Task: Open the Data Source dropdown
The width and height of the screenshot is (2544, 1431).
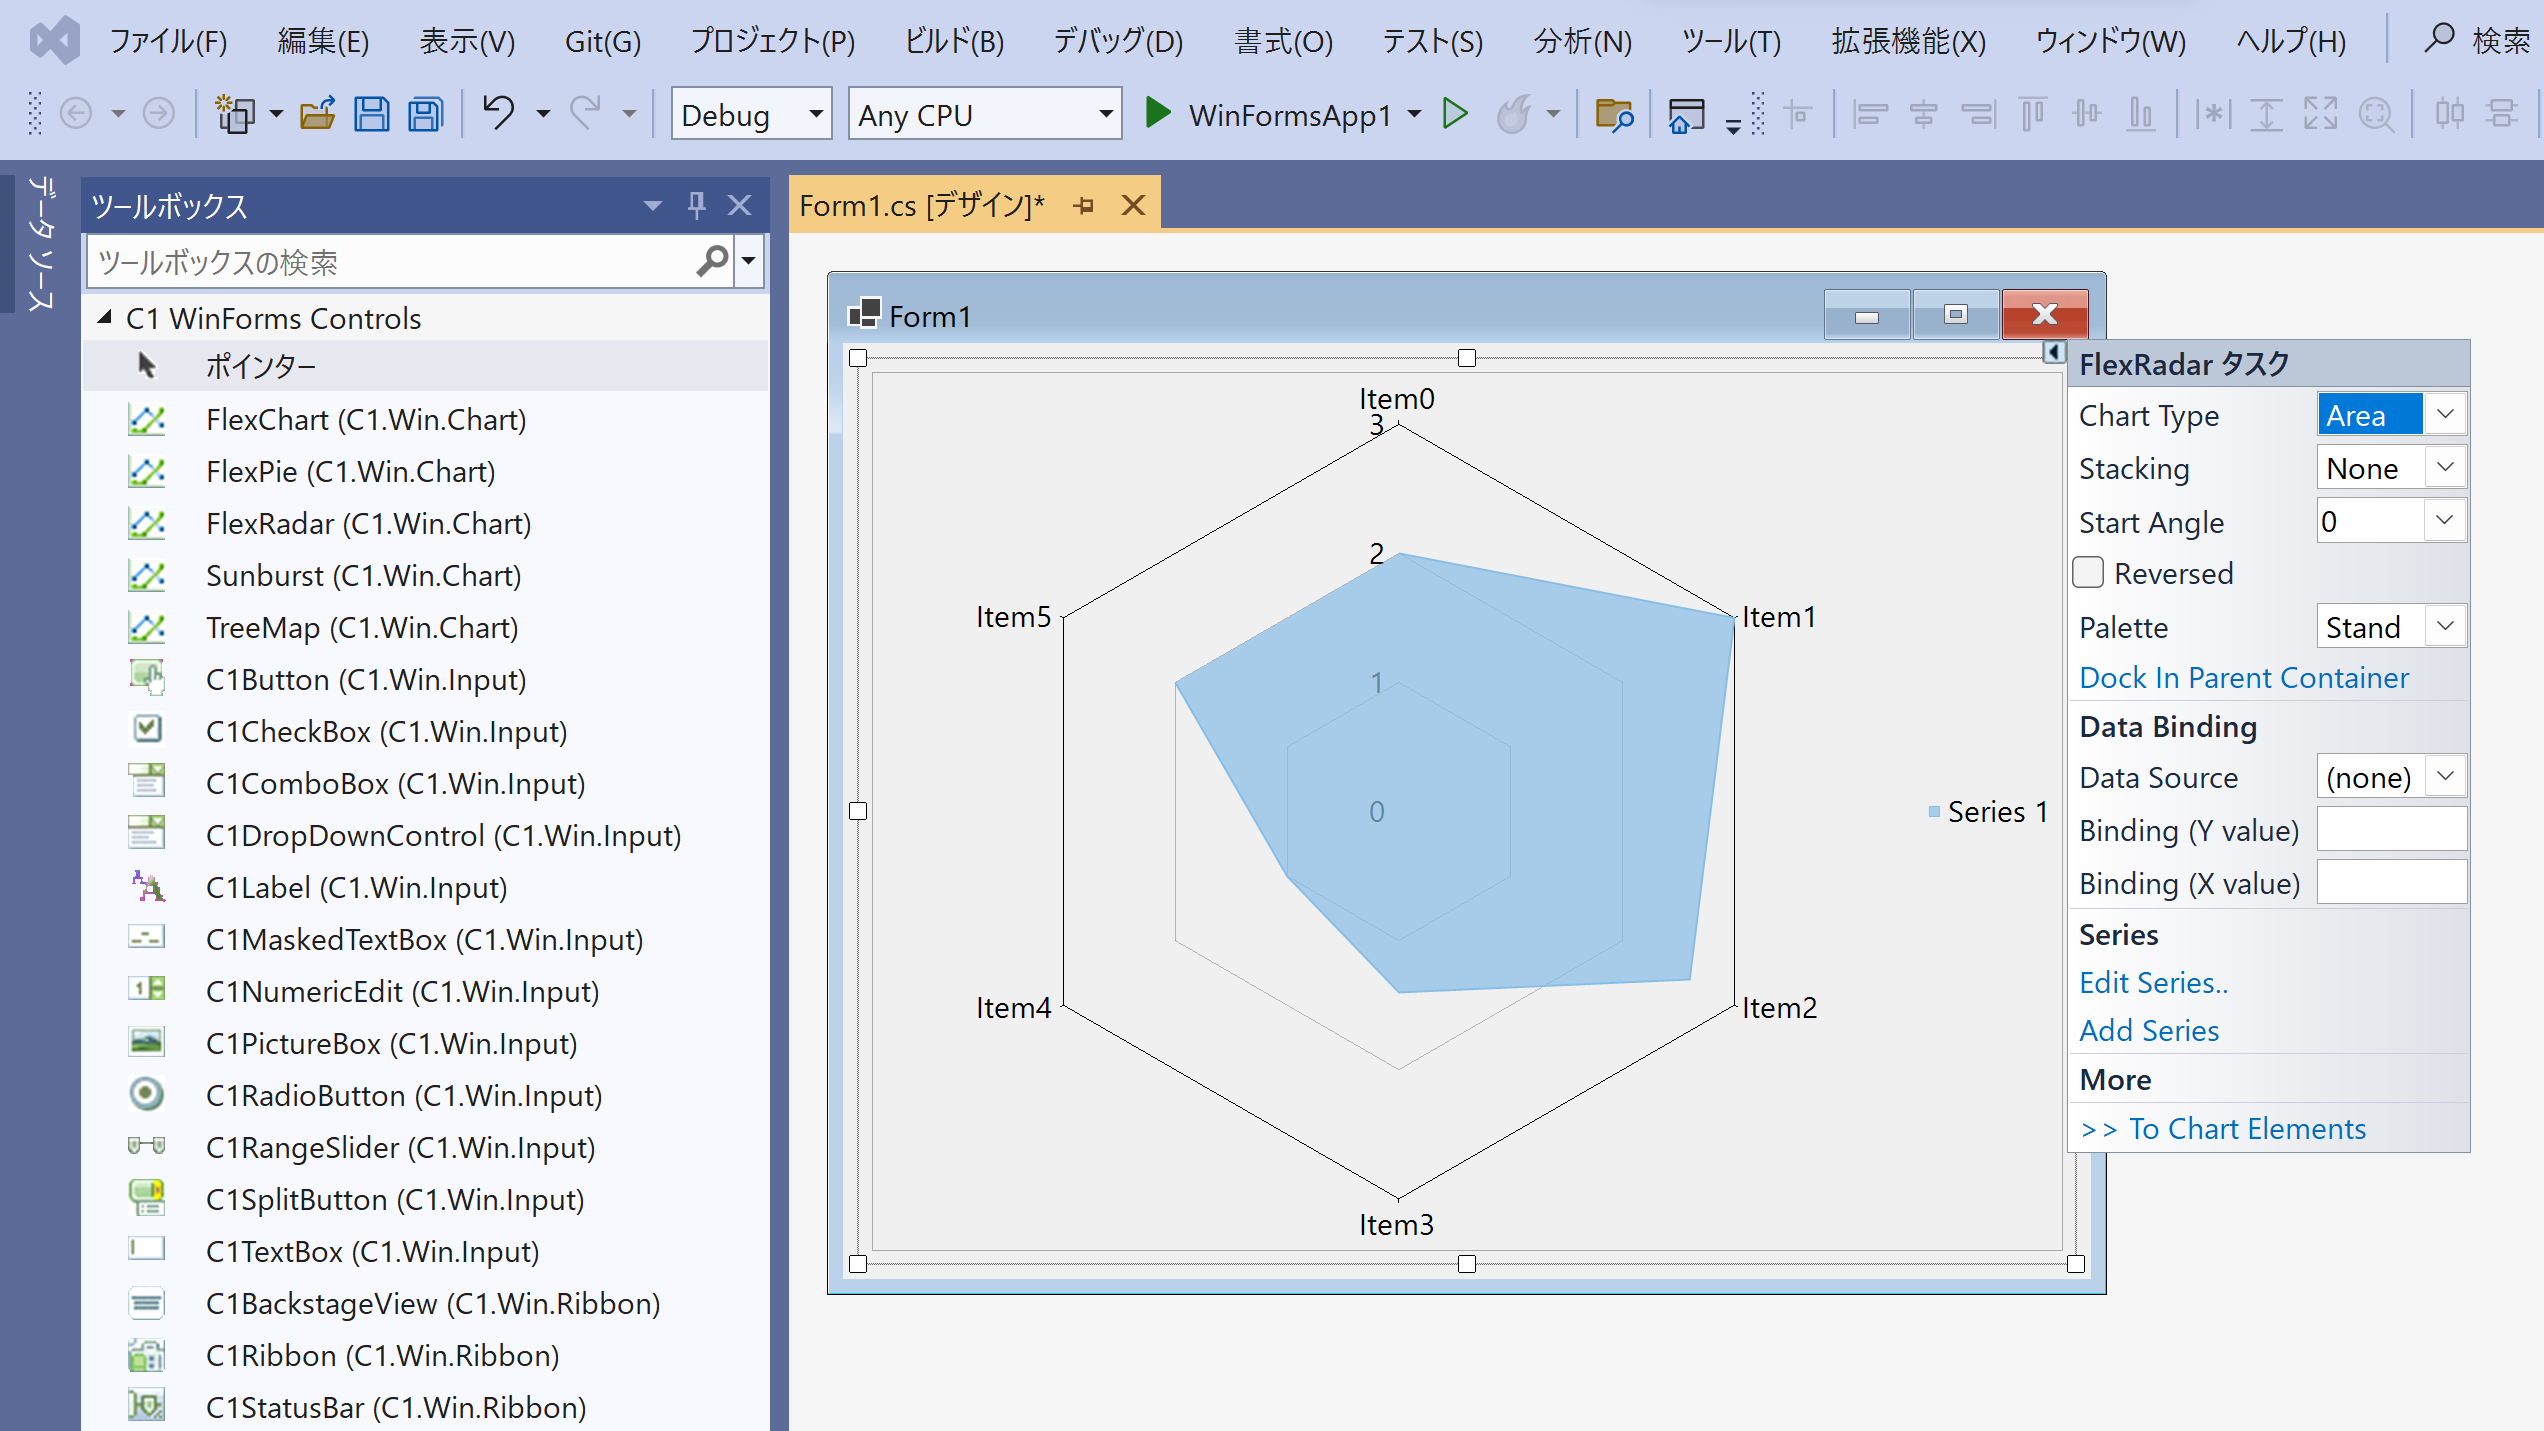Action: click(x=2446, y=776)
